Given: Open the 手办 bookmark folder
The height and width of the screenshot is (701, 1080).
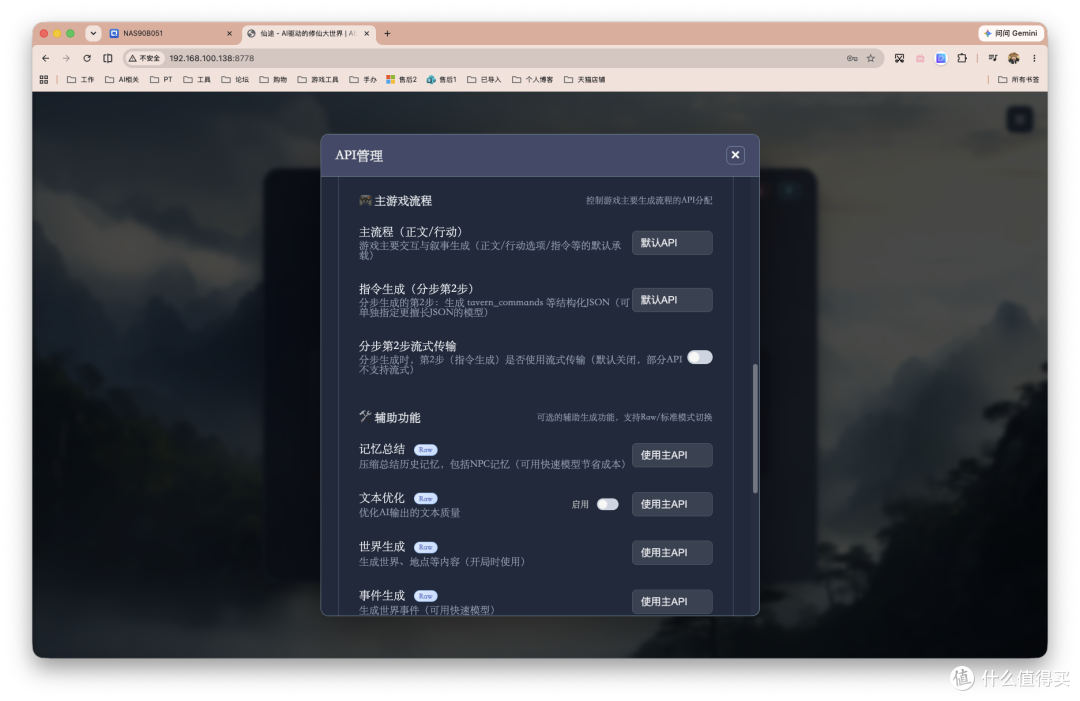Looking at the screenshot, I should tap(363, 80).
